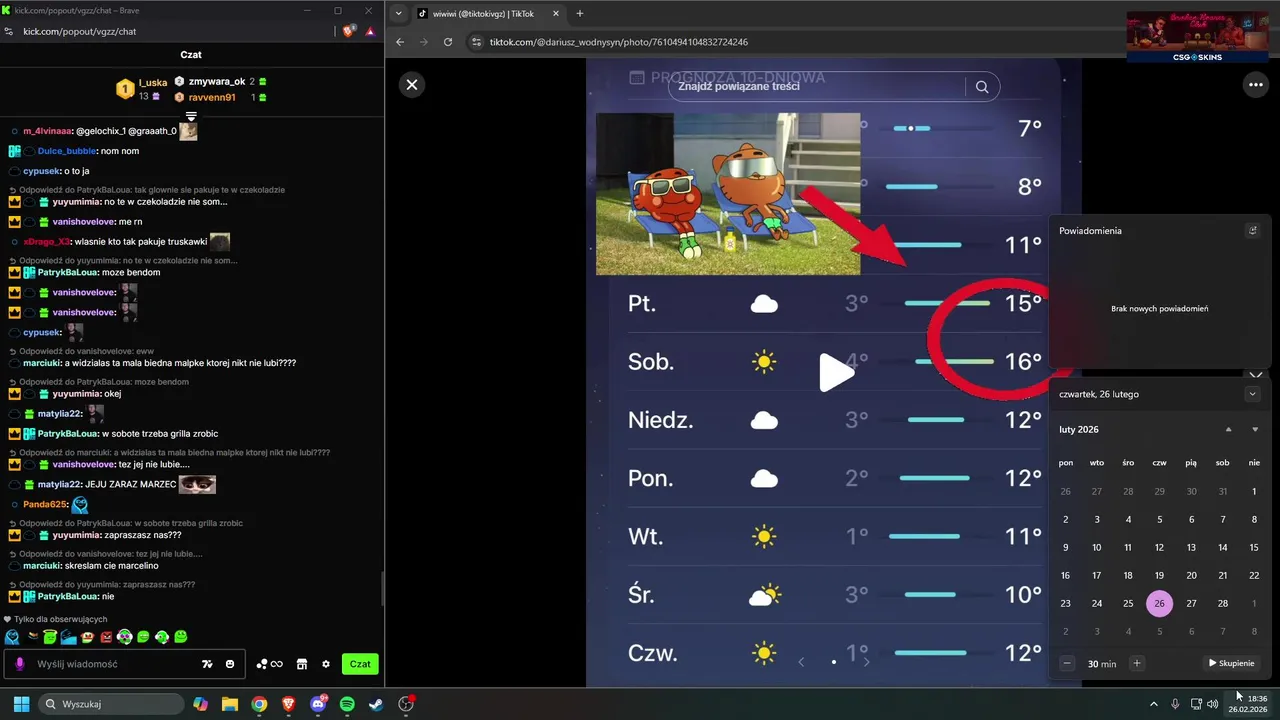Click reply header 'Odpowiedź do yuyumimia: zapraszasz nas???'

(102, 584)
